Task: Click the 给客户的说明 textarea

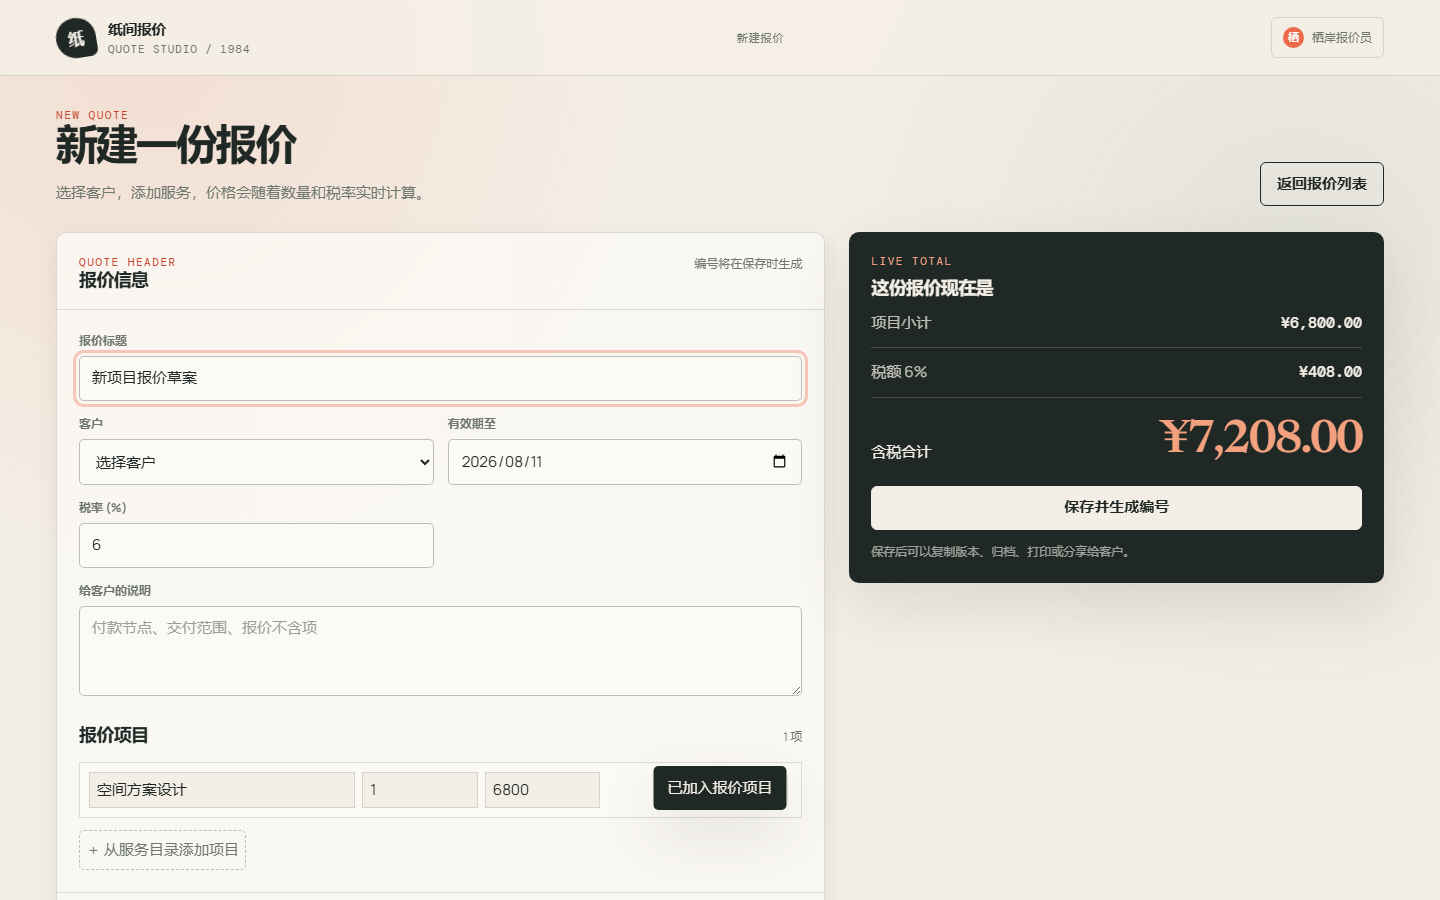Action: point(440,651)
